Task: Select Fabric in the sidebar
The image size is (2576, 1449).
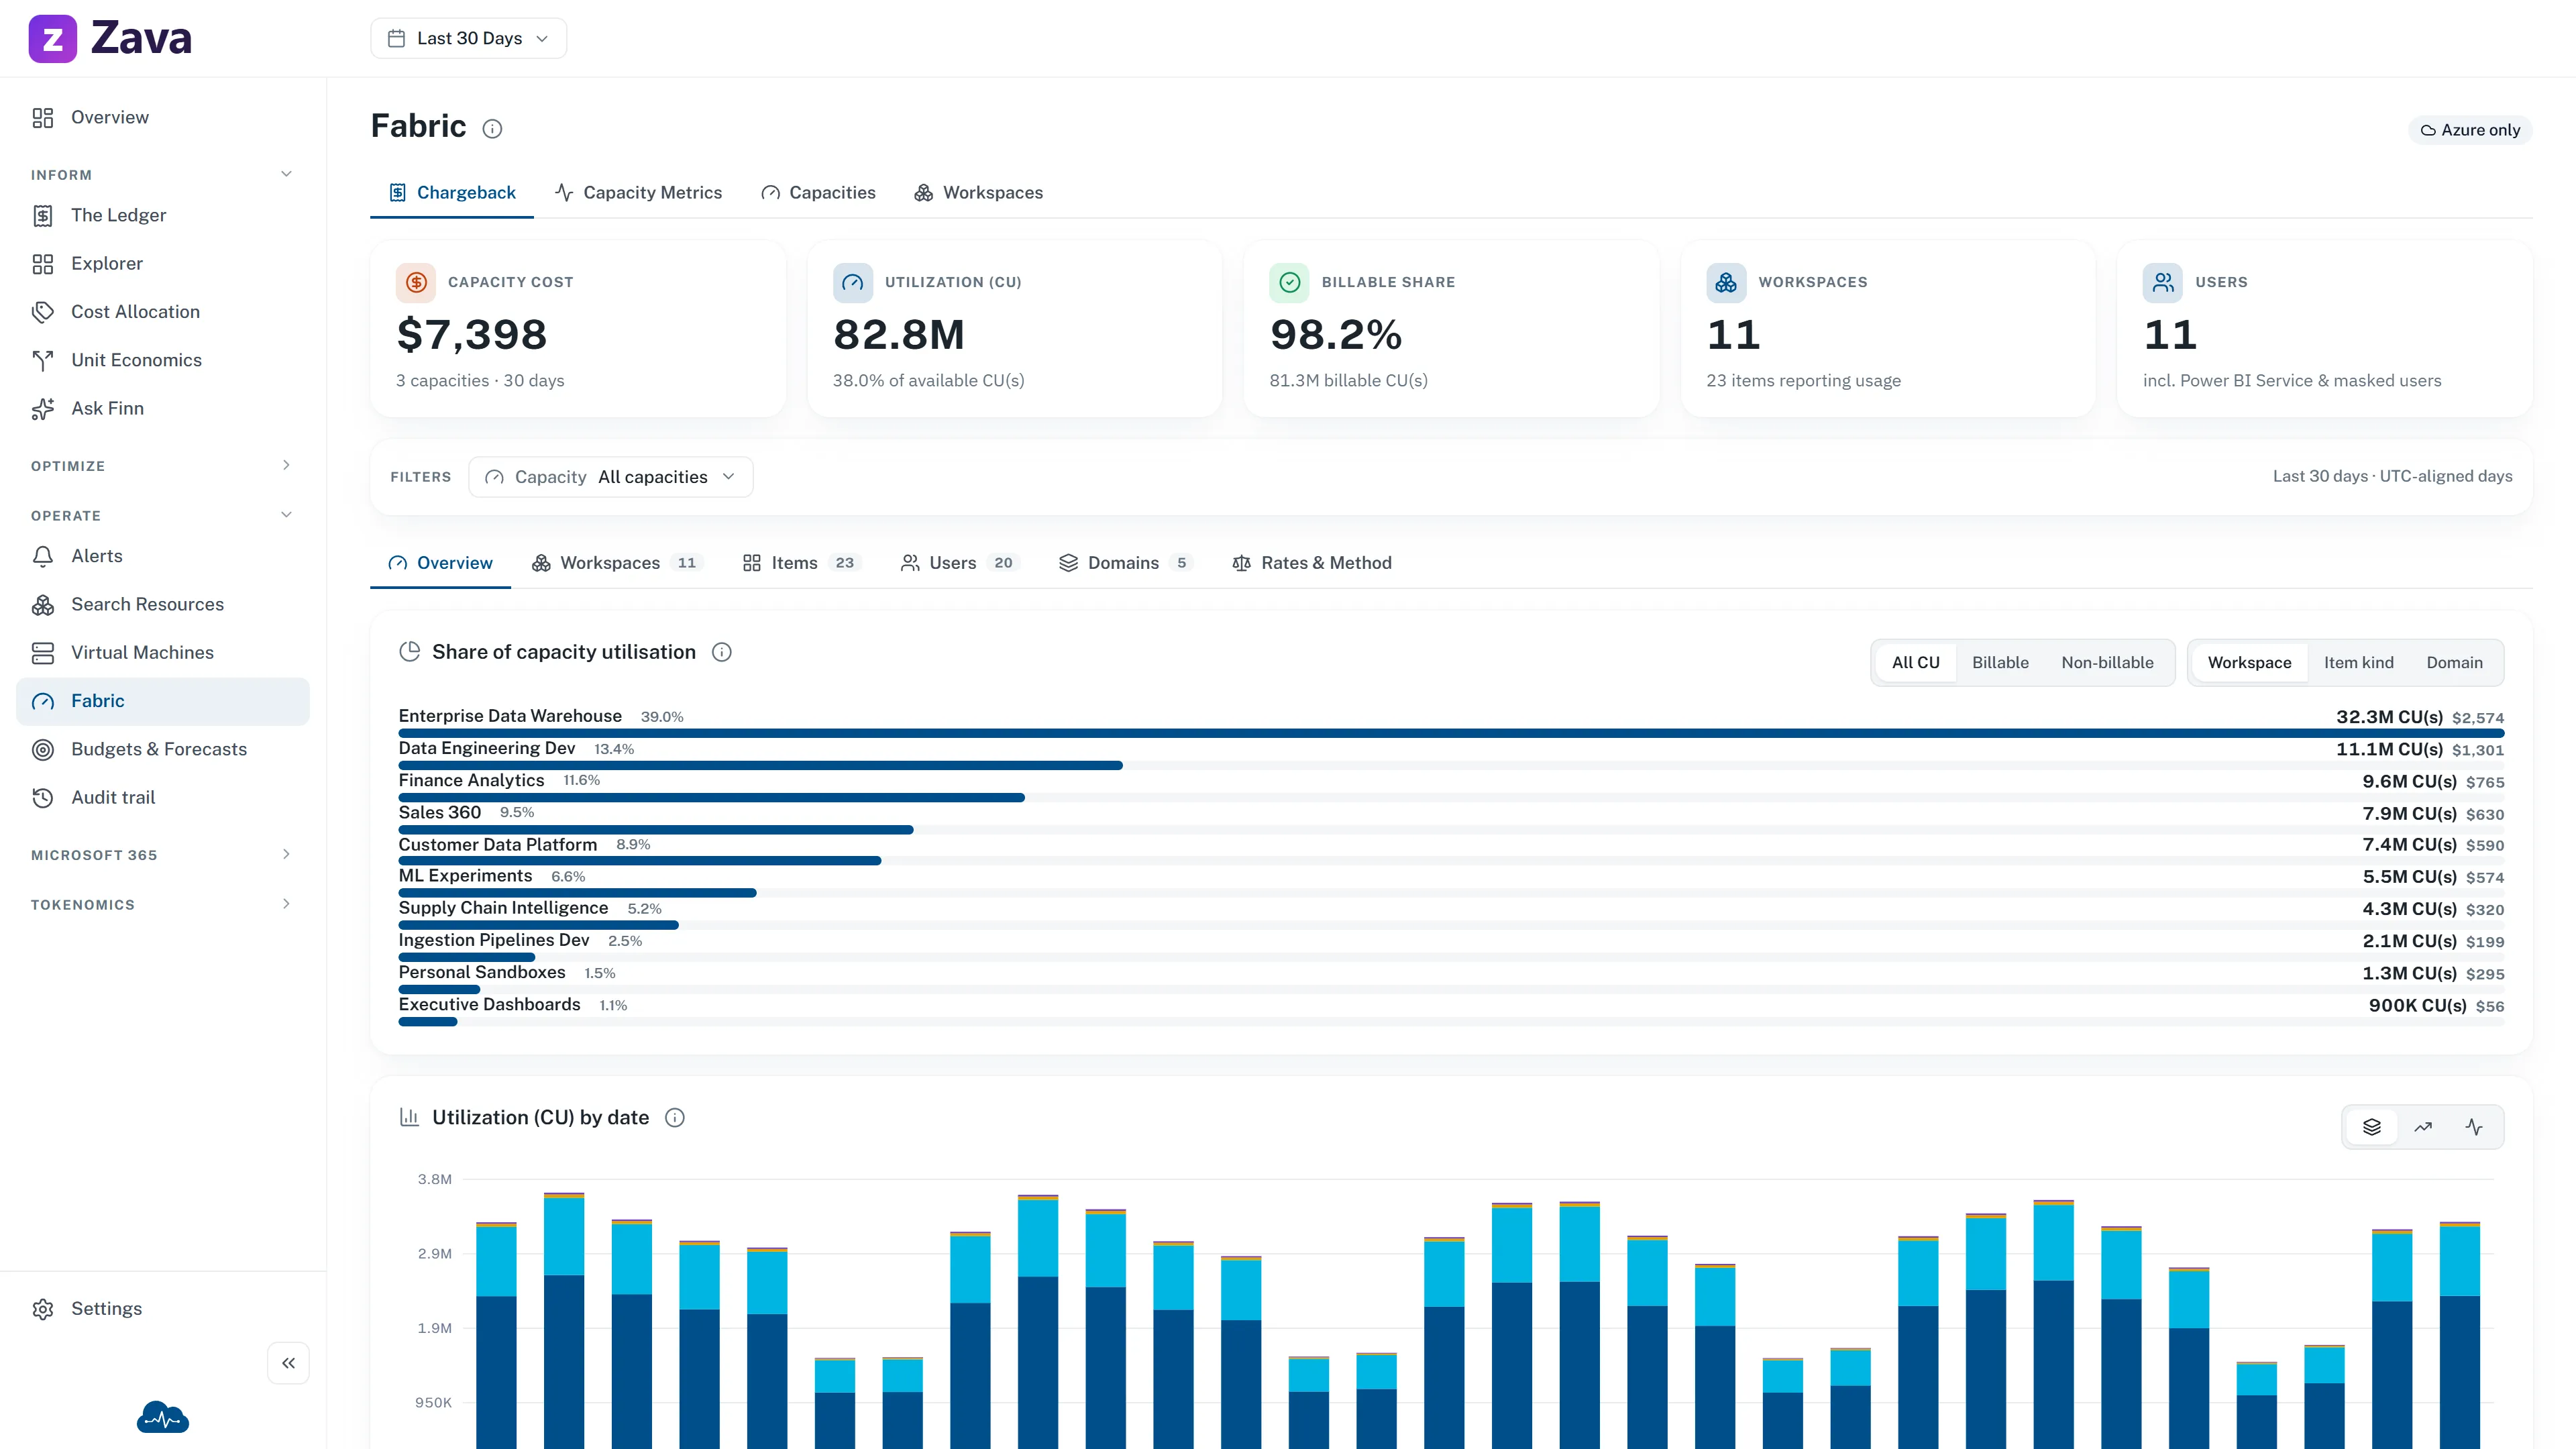Action: click(x=163, y=701)
